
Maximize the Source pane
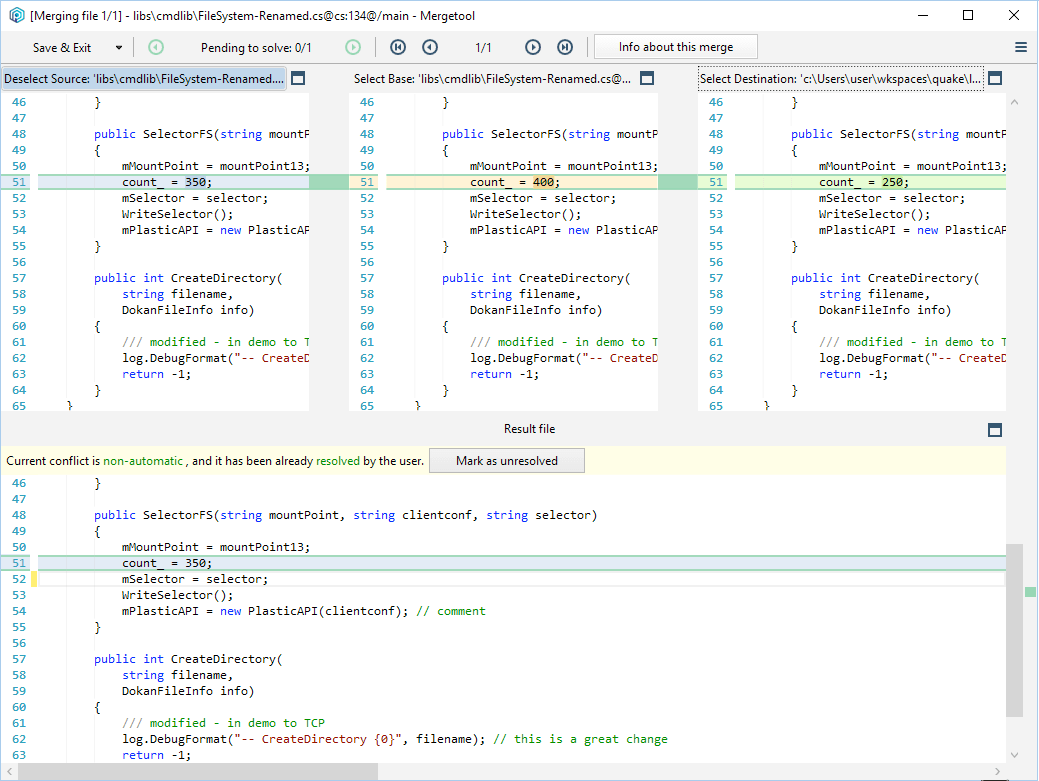(x=298, y=79)
